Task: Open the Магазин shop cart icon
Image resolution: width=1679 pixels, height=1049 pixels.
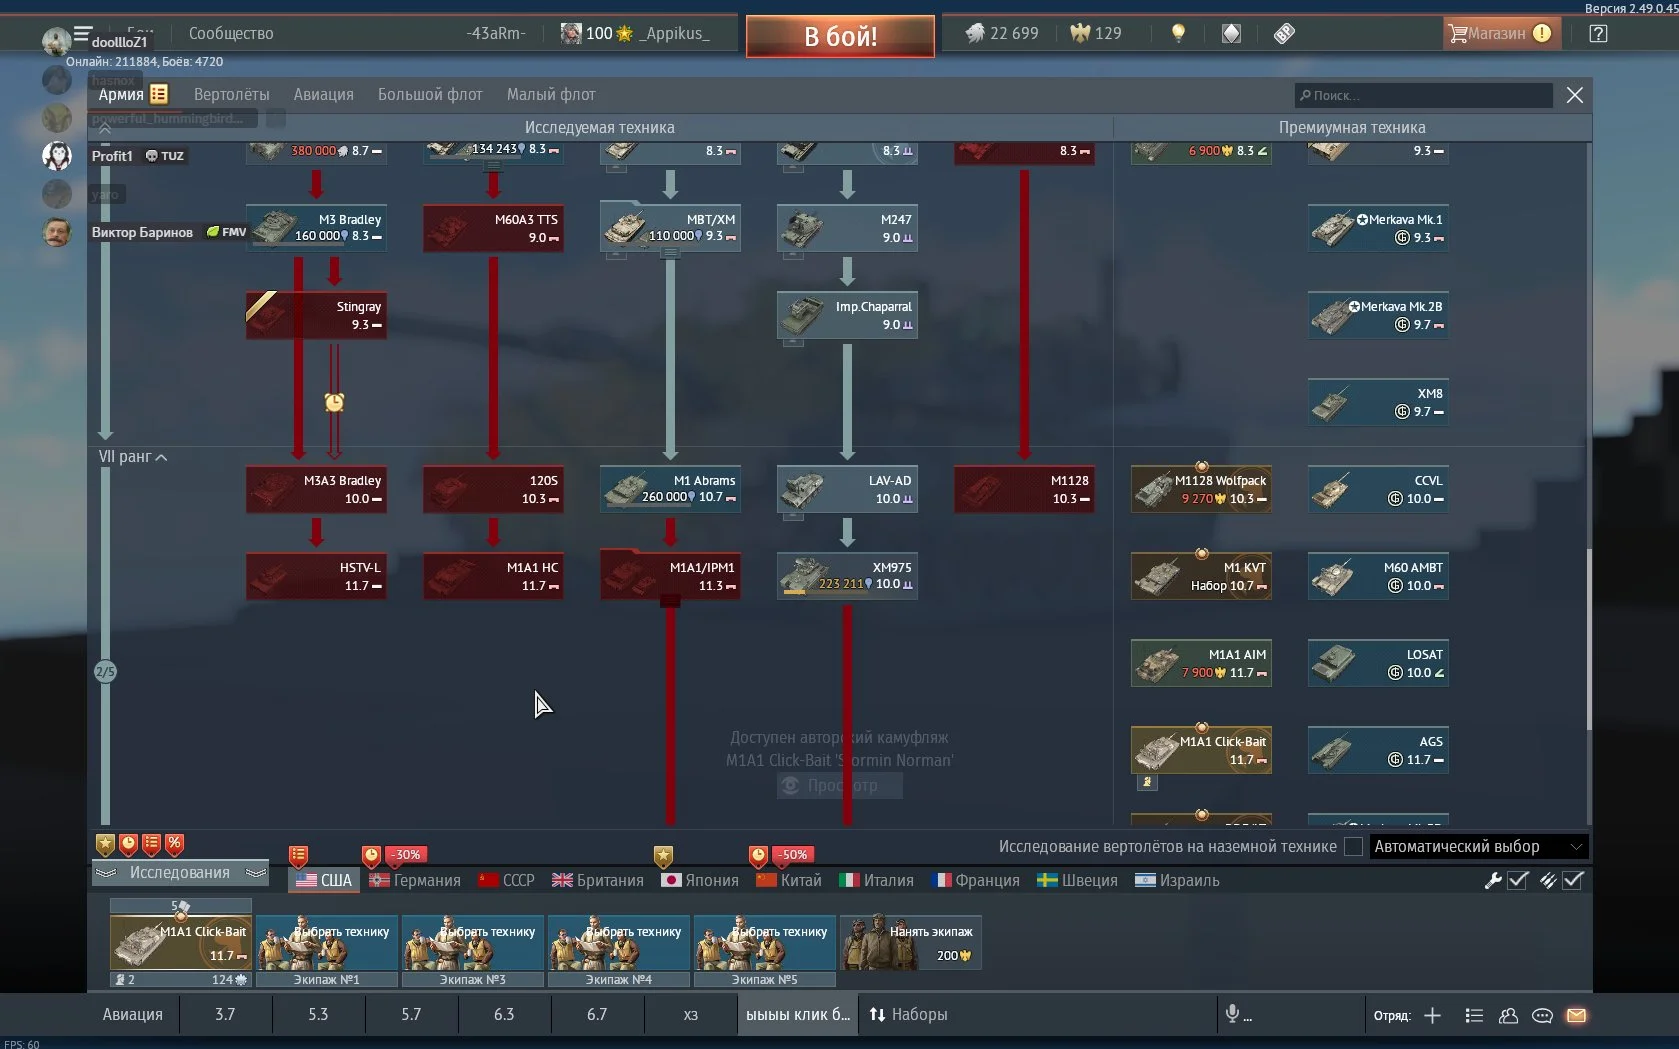Action: [x=1456, y=33]
